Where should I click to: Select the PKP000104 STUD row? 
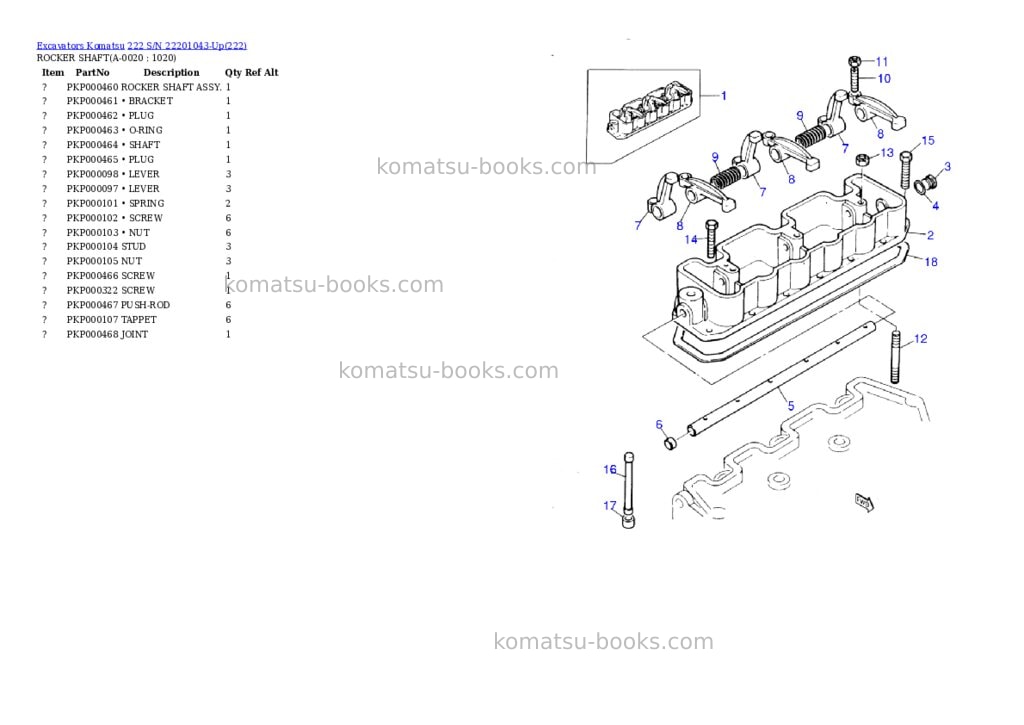tap(136, 247)
